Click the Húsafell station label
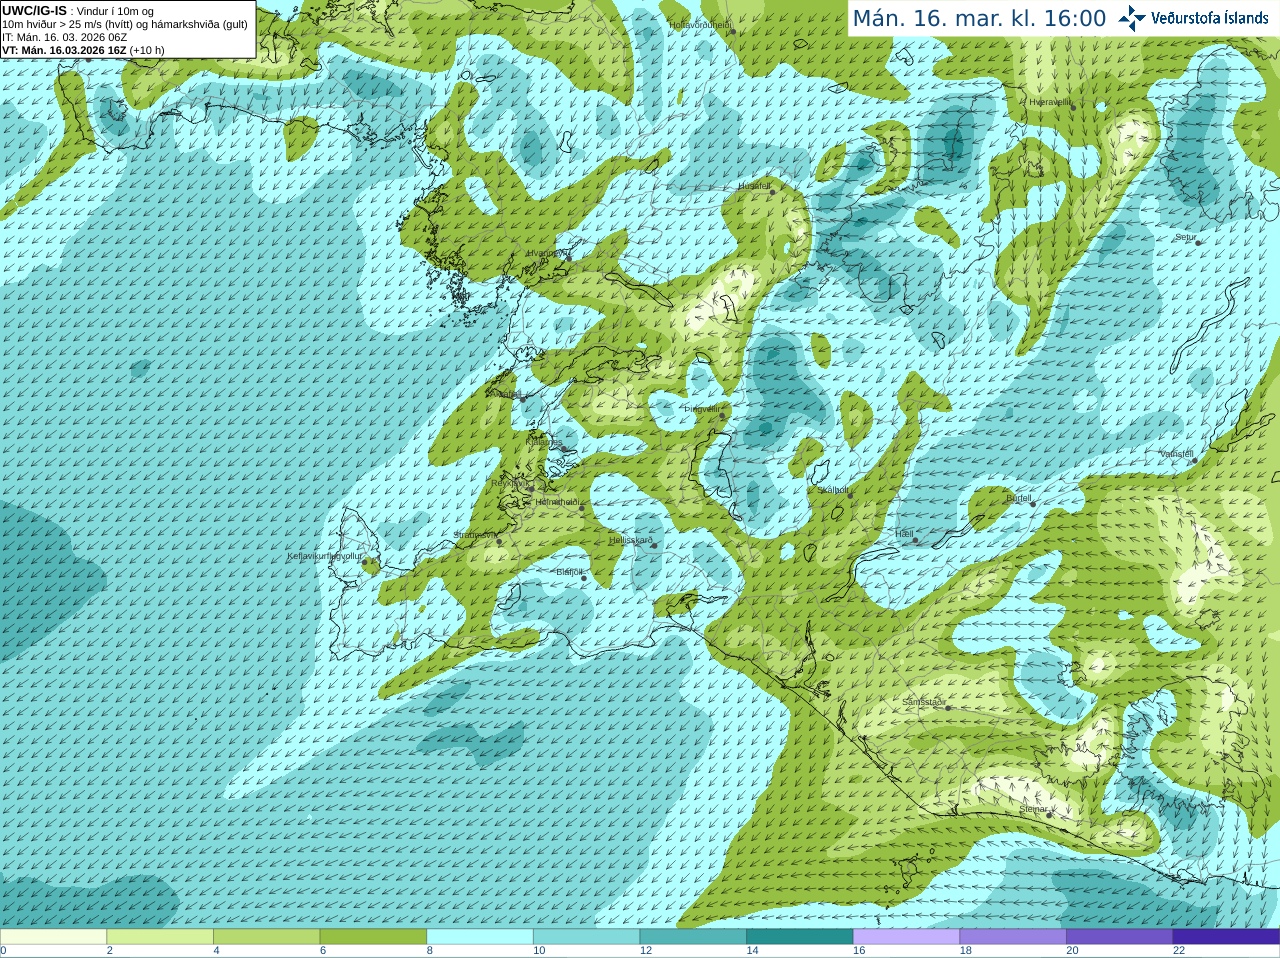The image size is (1280, 958). point(755,186)
